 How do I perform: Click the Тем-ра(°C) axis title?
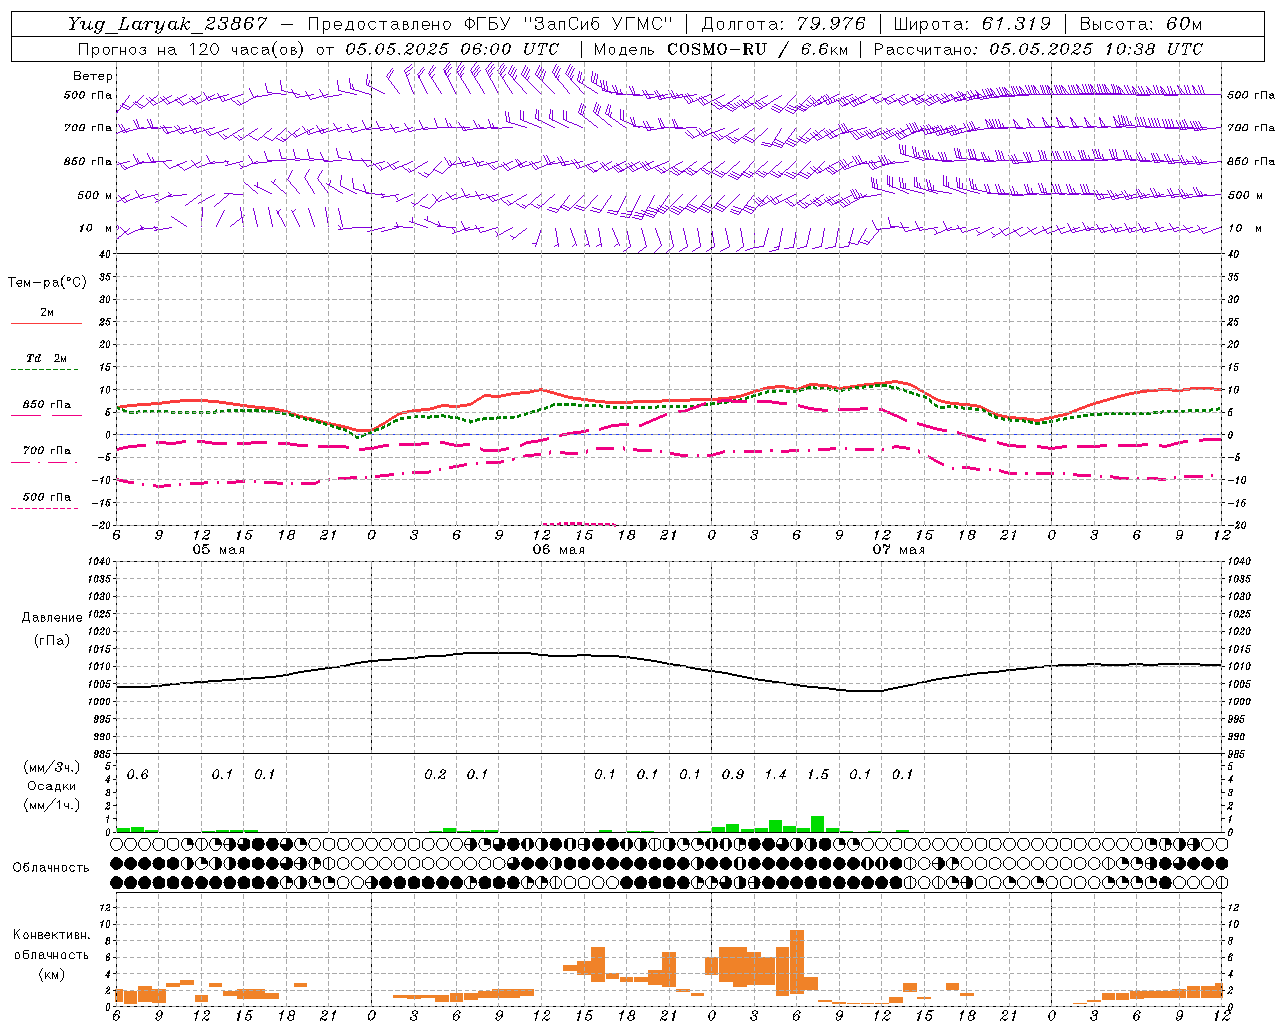point(47,283)
